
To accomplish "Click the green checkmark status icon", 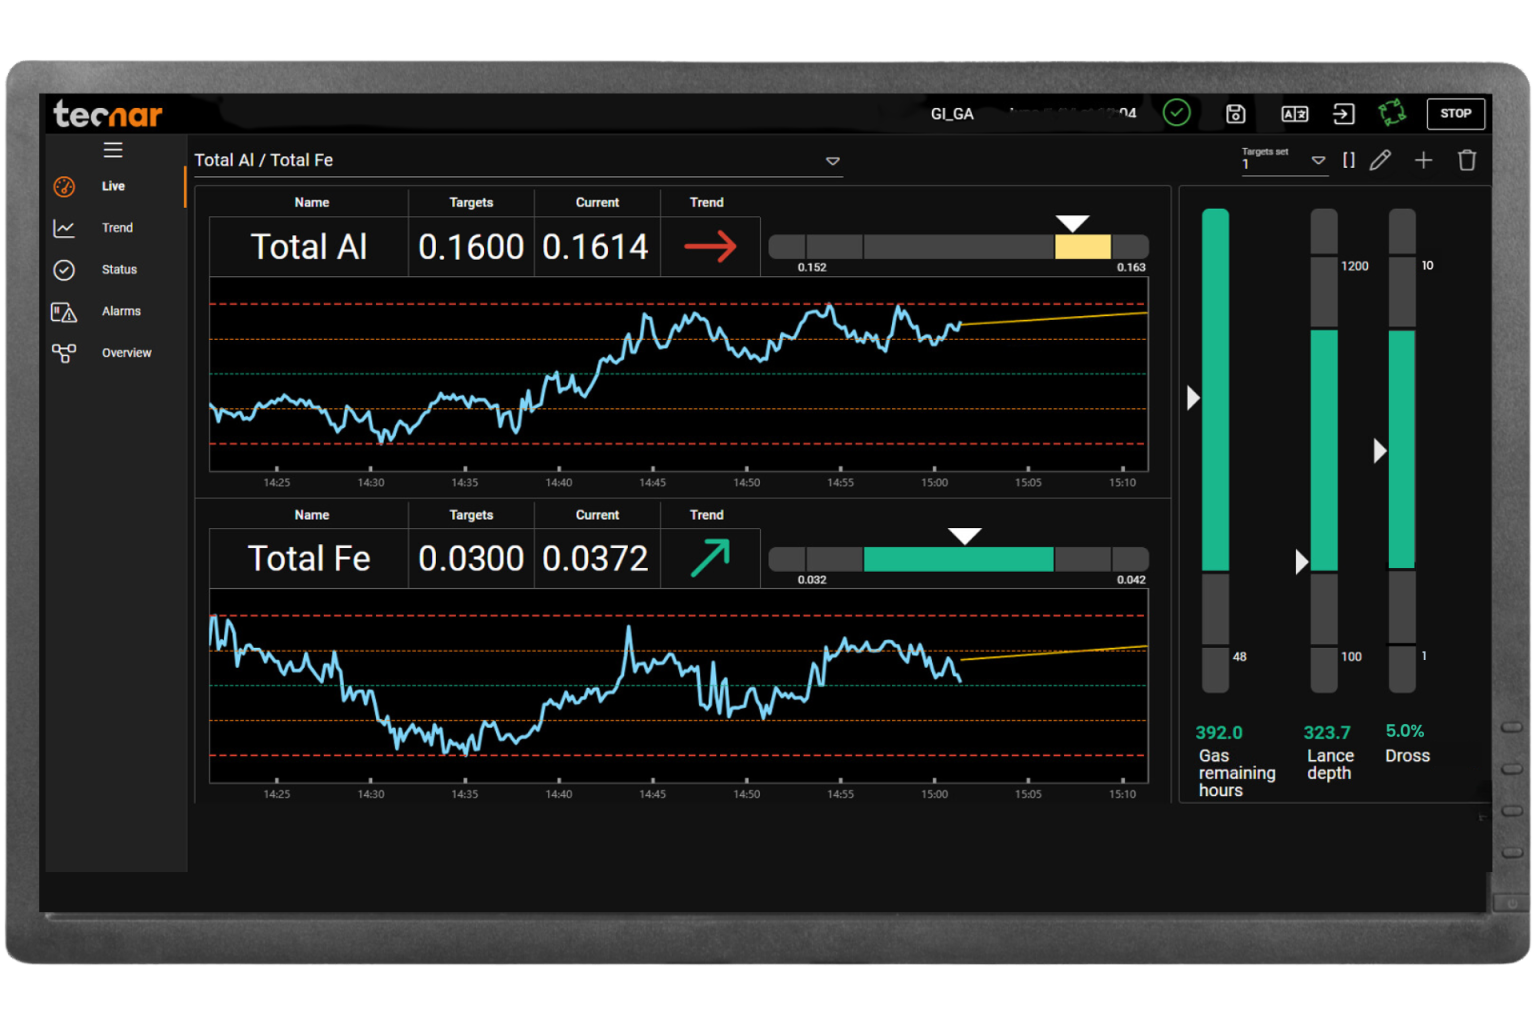I will pyautogui.click(x=1177, y=113).
